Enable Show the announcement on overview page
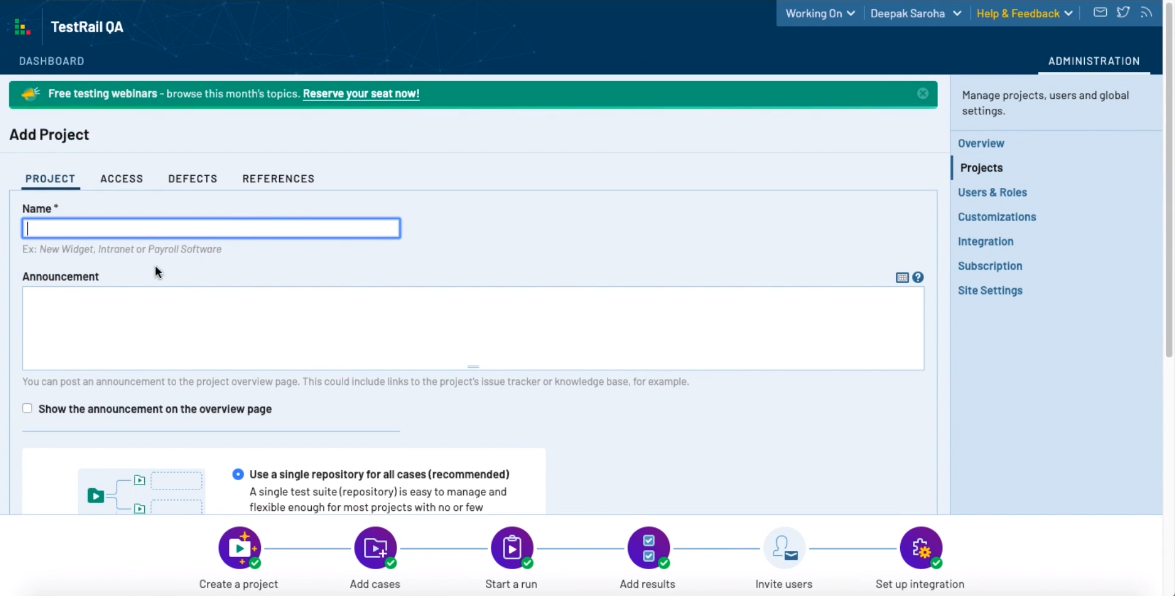The height and width of the screenshot is (596, 1175). click(28, 408)
